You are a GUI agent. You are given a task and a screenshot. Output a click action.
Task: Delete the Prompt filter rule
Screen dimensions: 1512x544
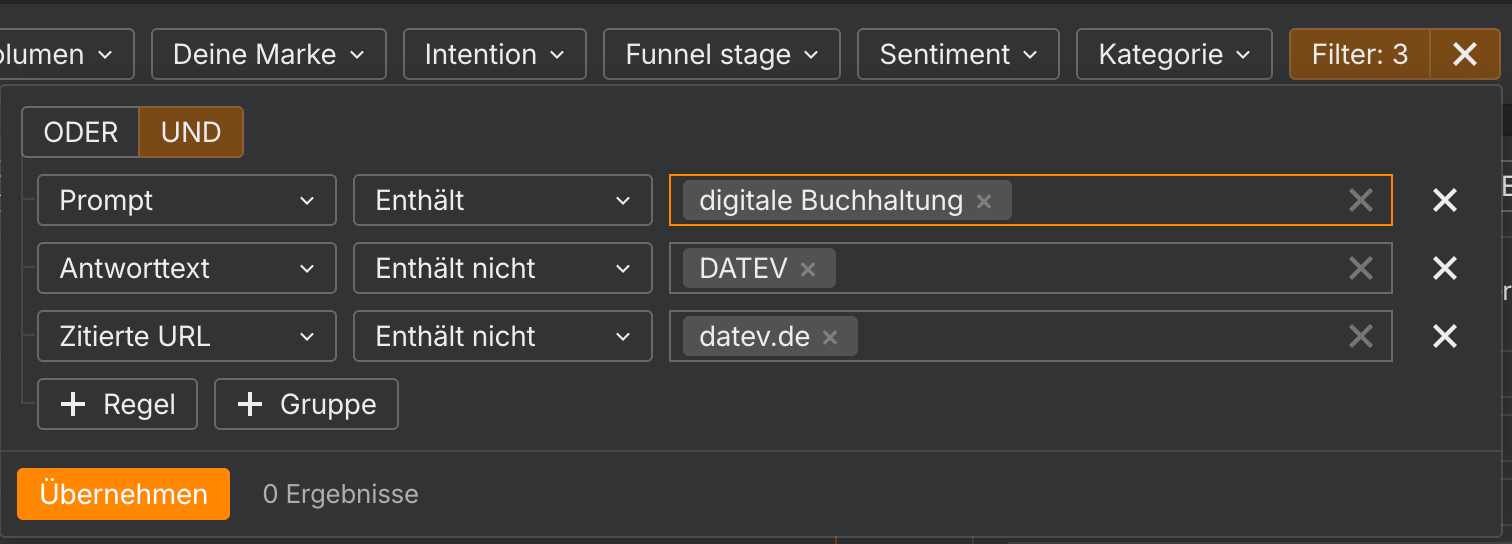1445,200
